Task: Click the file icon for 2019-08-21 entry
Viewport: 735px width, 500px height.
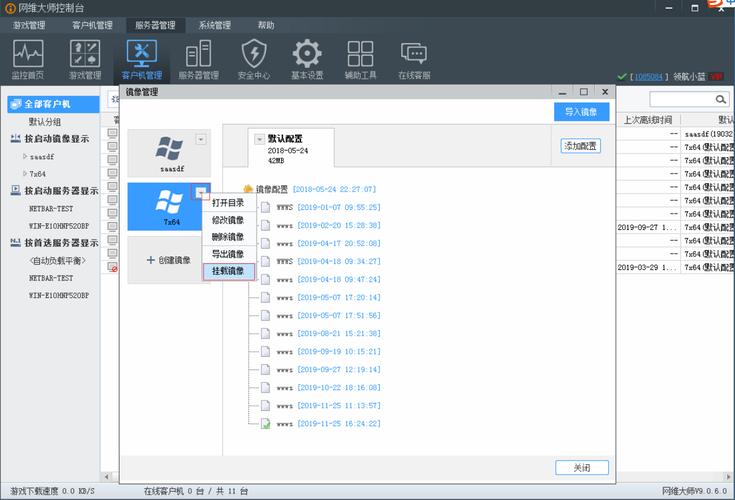Action: 265,334
